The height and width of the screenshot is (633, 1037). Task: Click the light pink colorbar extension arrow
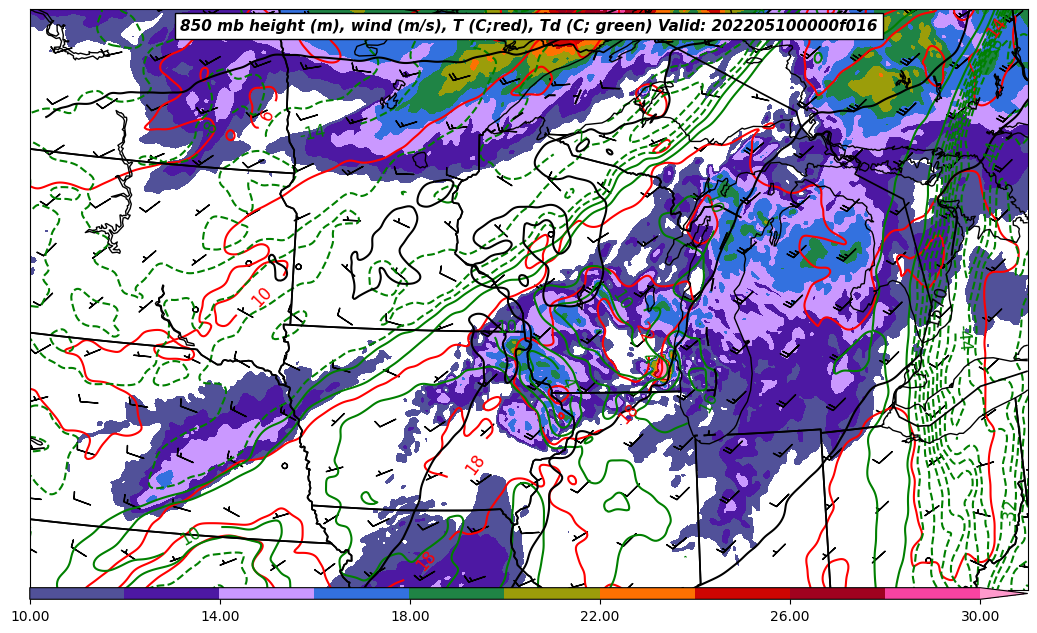pyautogui.click(x=1002, y=593)
